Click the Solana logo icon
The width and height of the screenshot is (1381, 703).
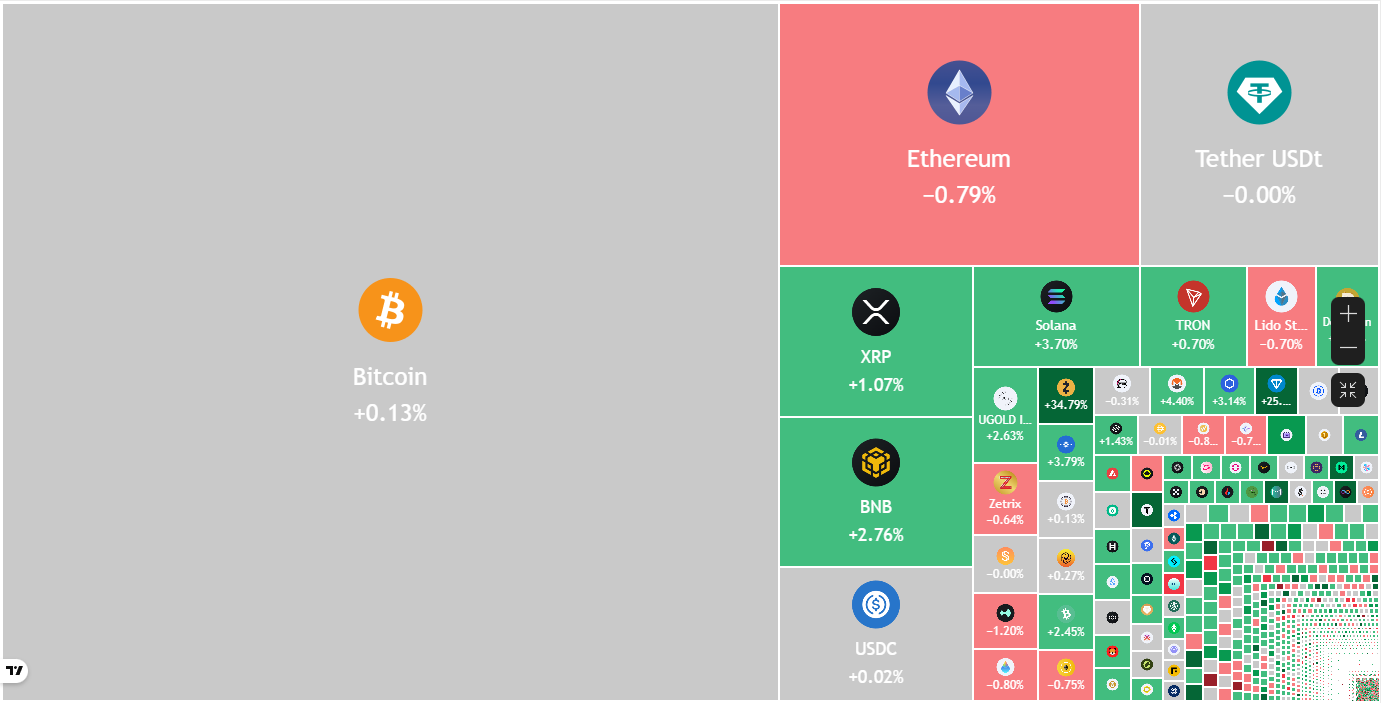click(x=1056, y=296)
